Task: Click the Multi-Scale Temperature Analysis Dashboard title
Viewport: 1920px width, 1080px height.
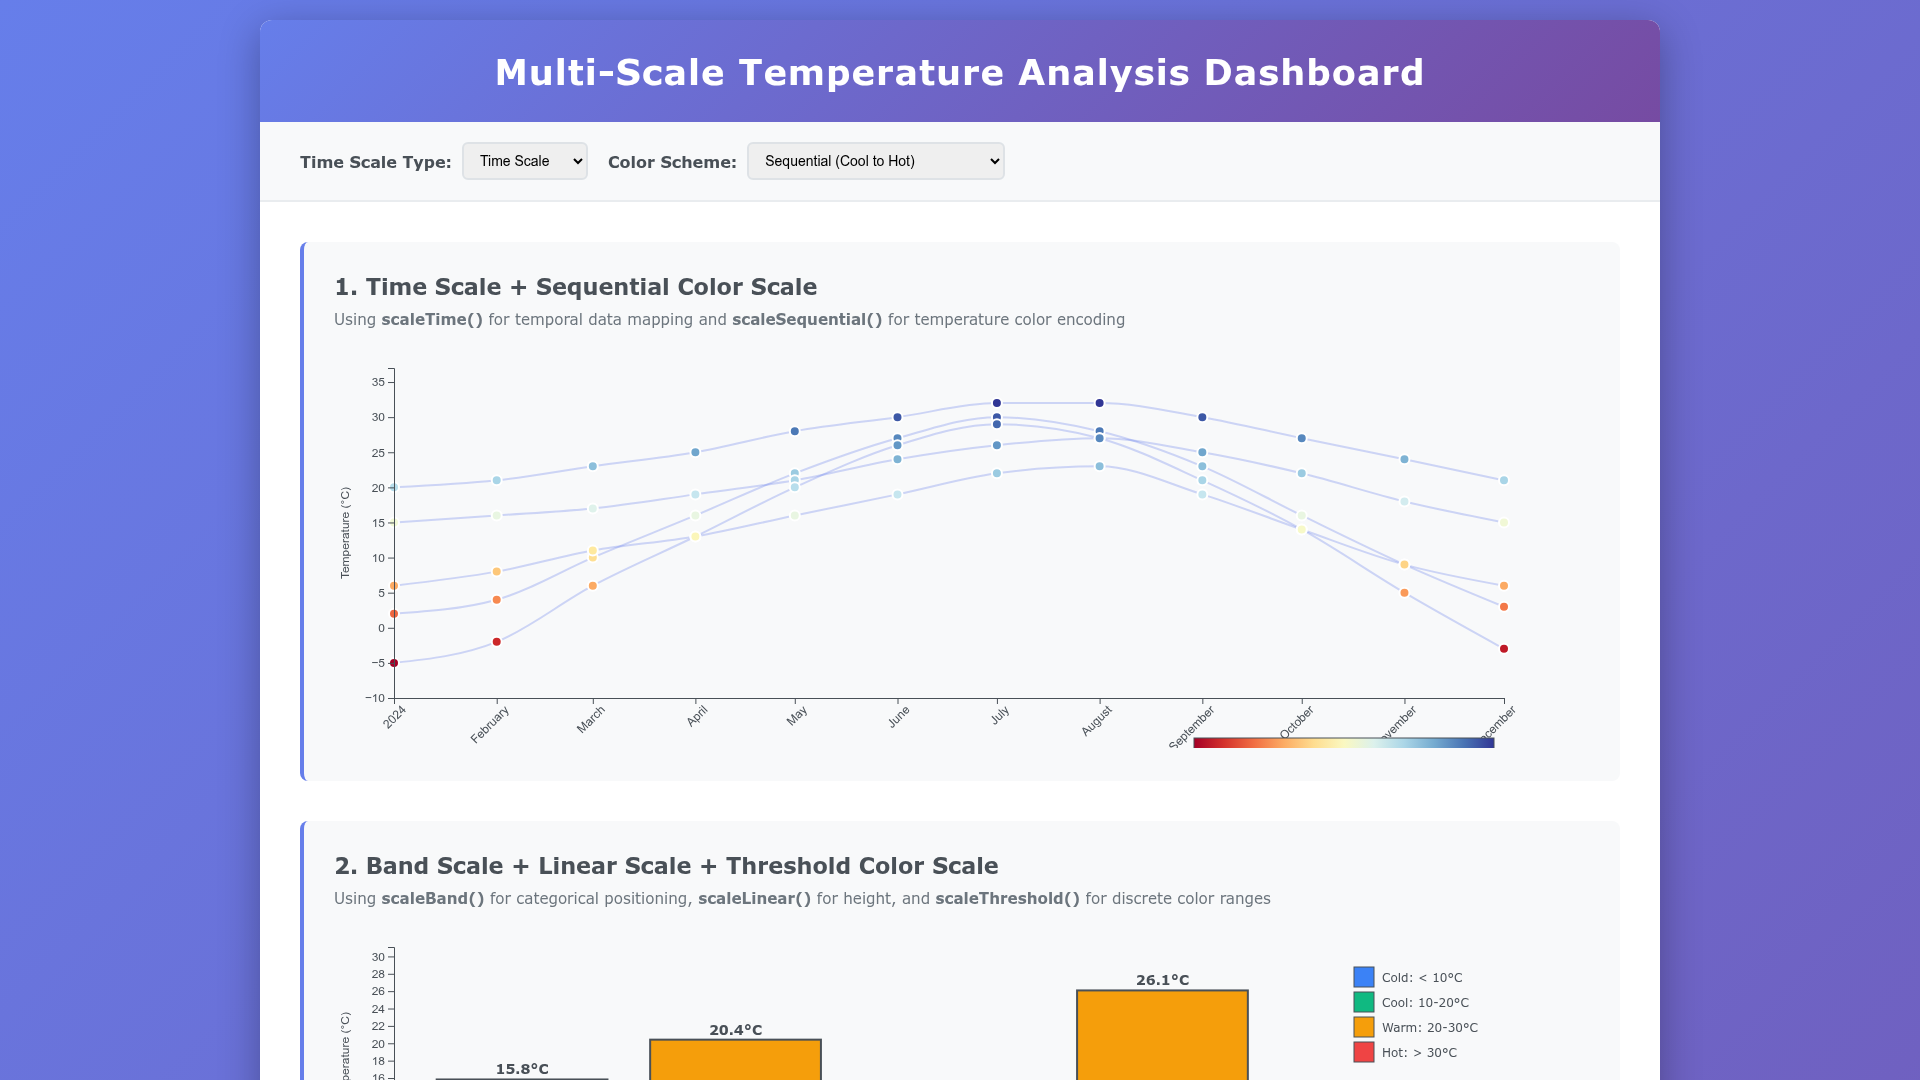Action: (x=959, y=72)
